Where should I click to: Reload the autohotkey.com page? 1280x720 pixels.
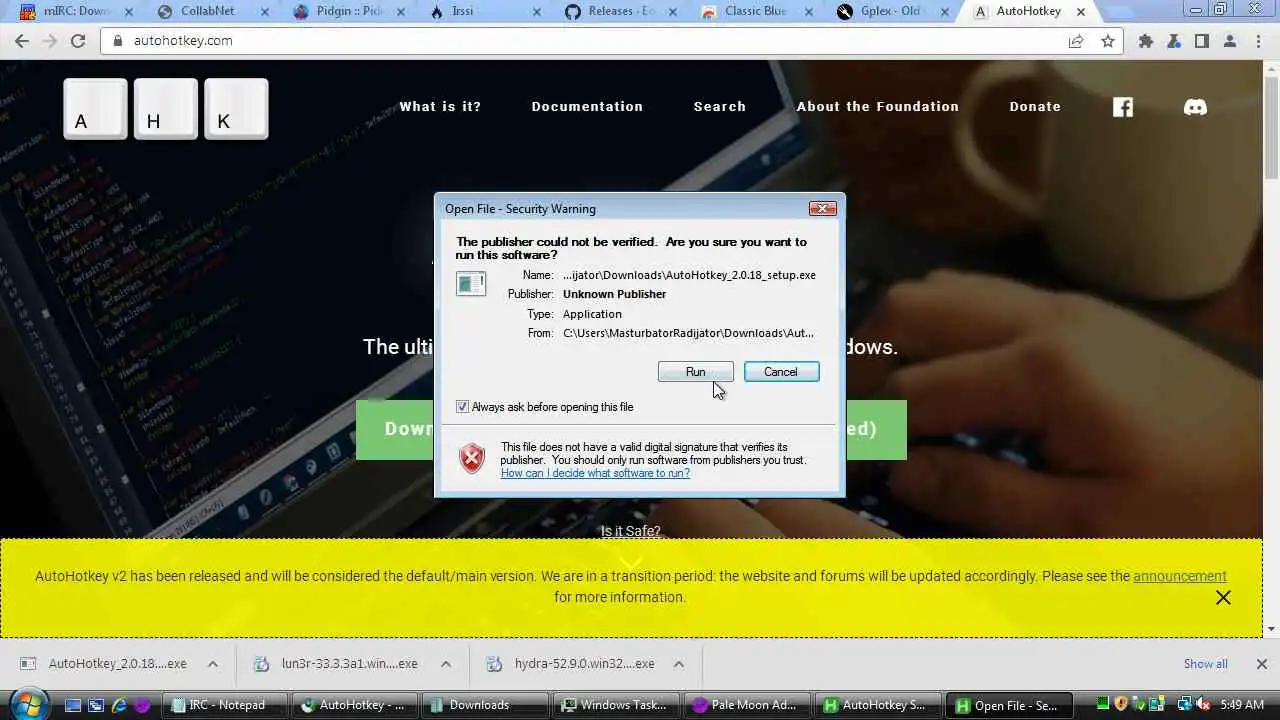tap(78, 41)
